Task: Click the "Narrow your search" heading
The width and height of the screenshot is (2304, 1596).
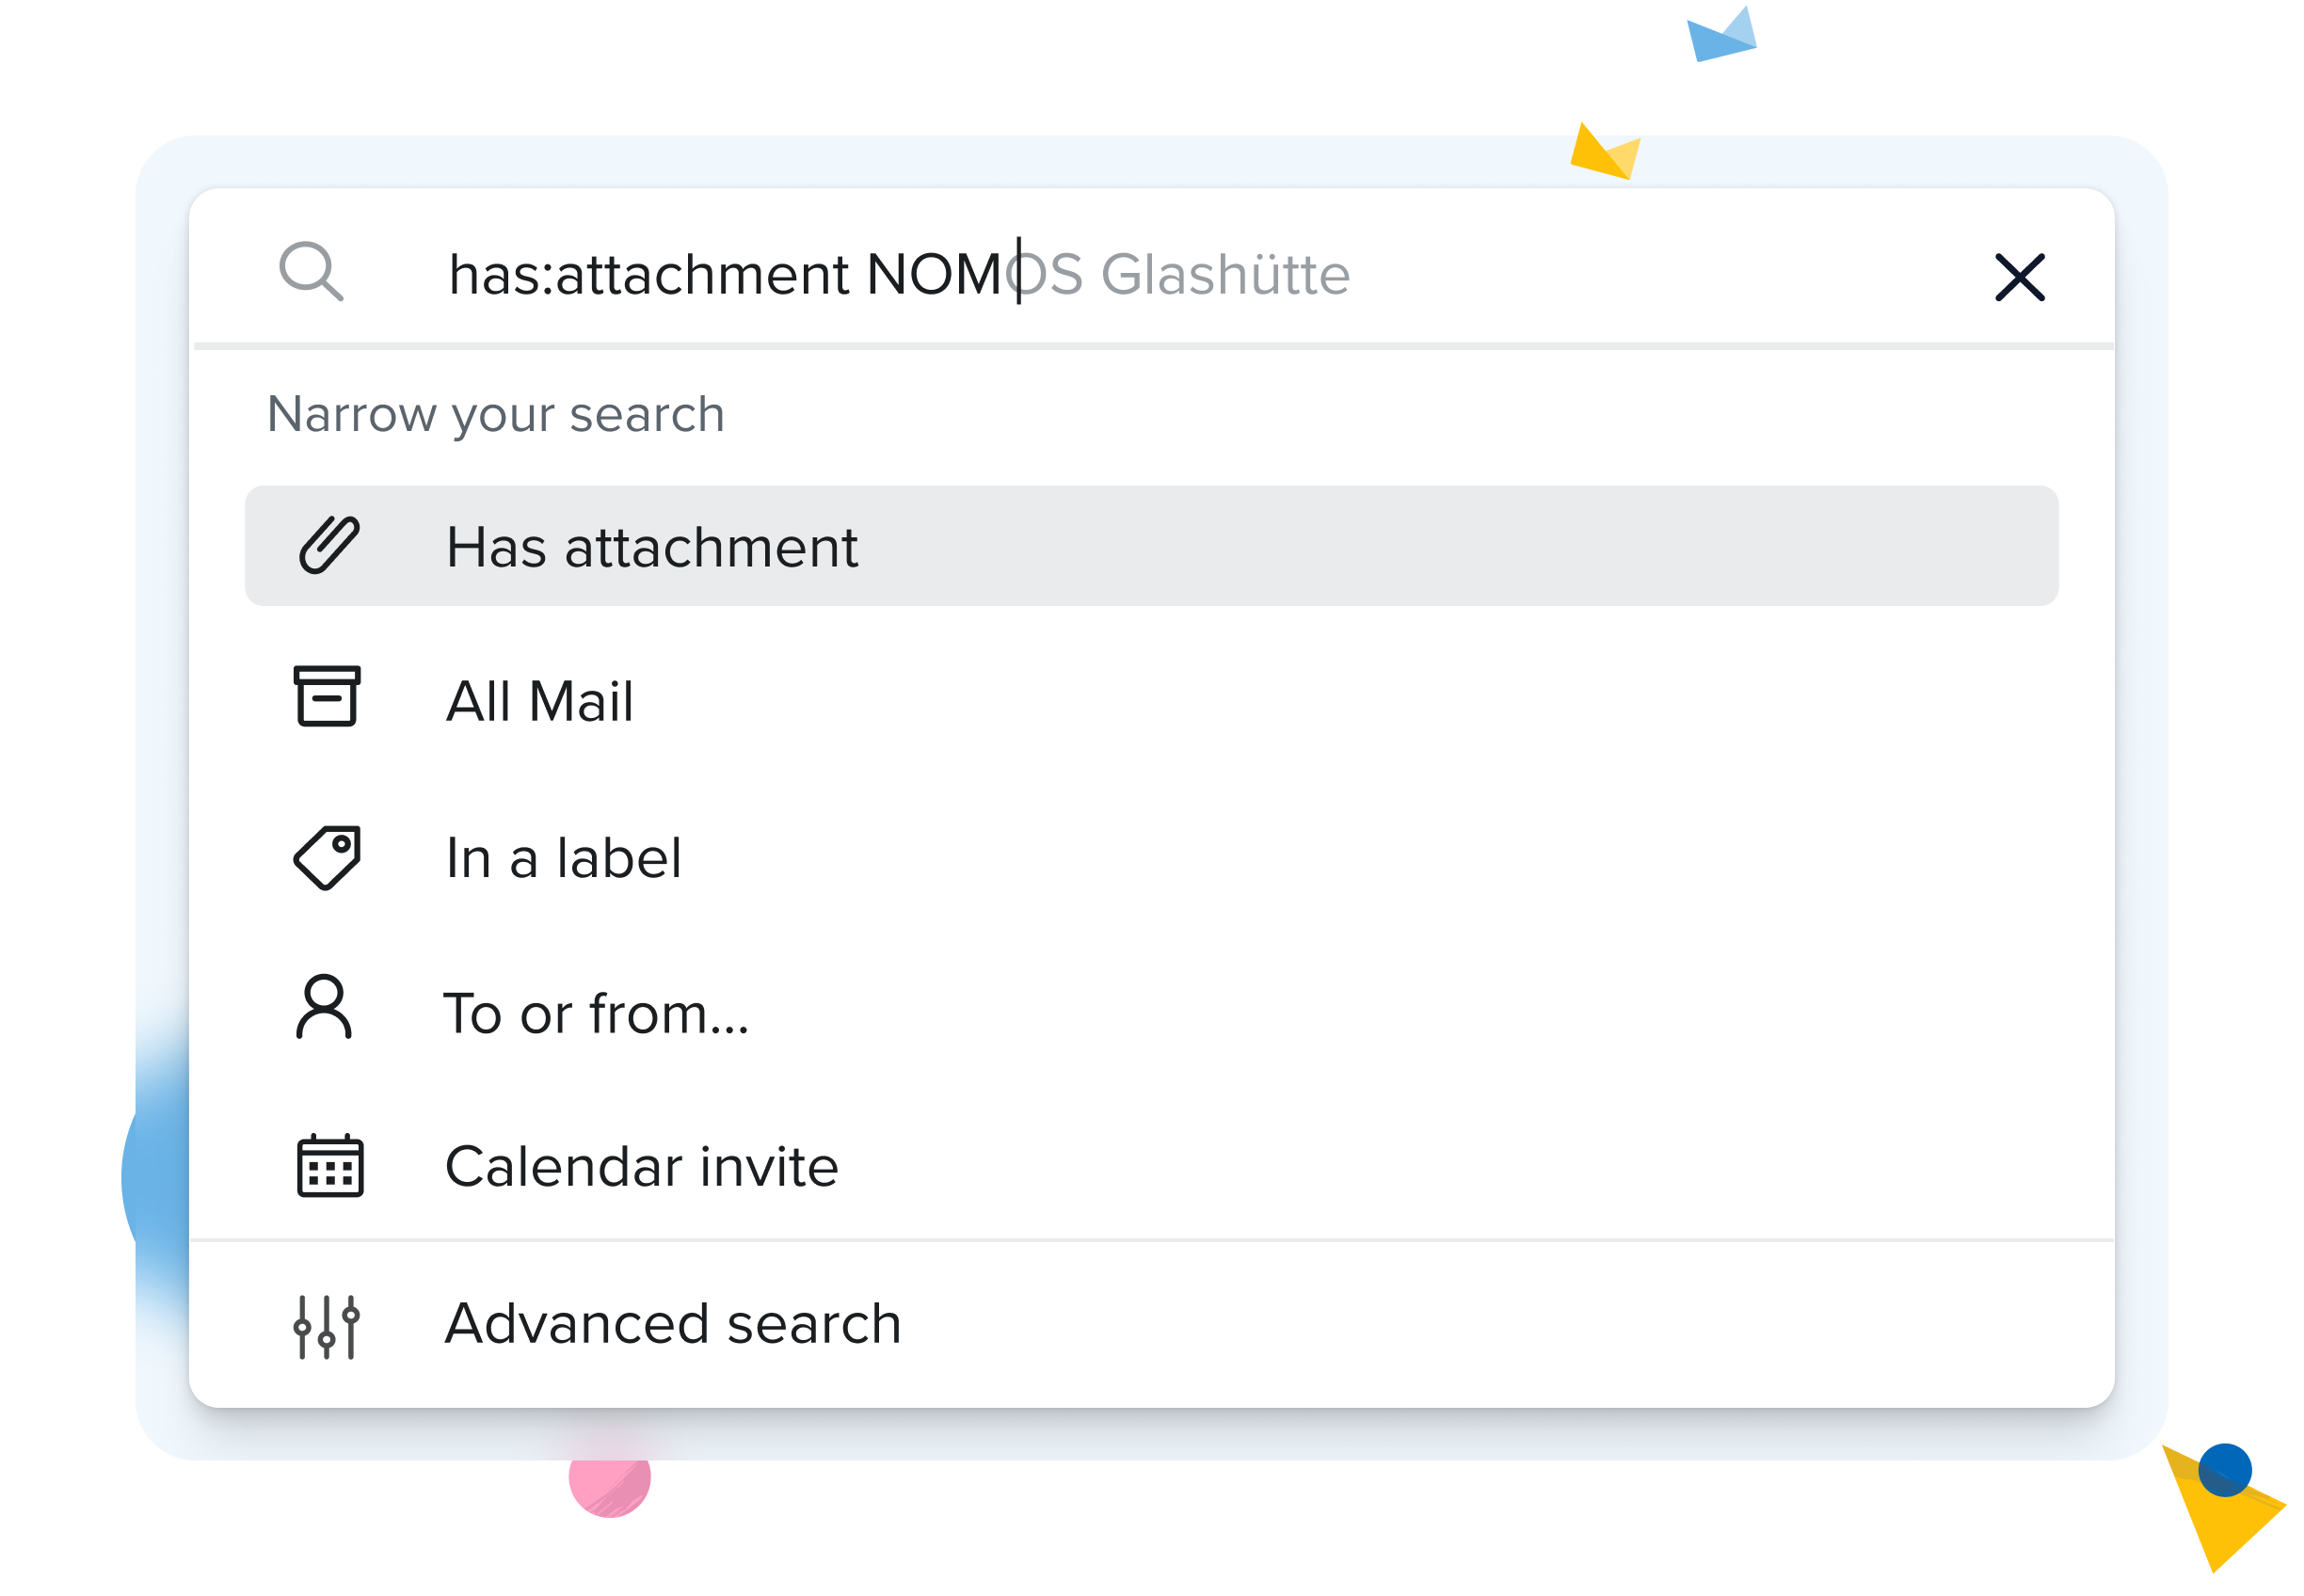Action: point(495,414)
